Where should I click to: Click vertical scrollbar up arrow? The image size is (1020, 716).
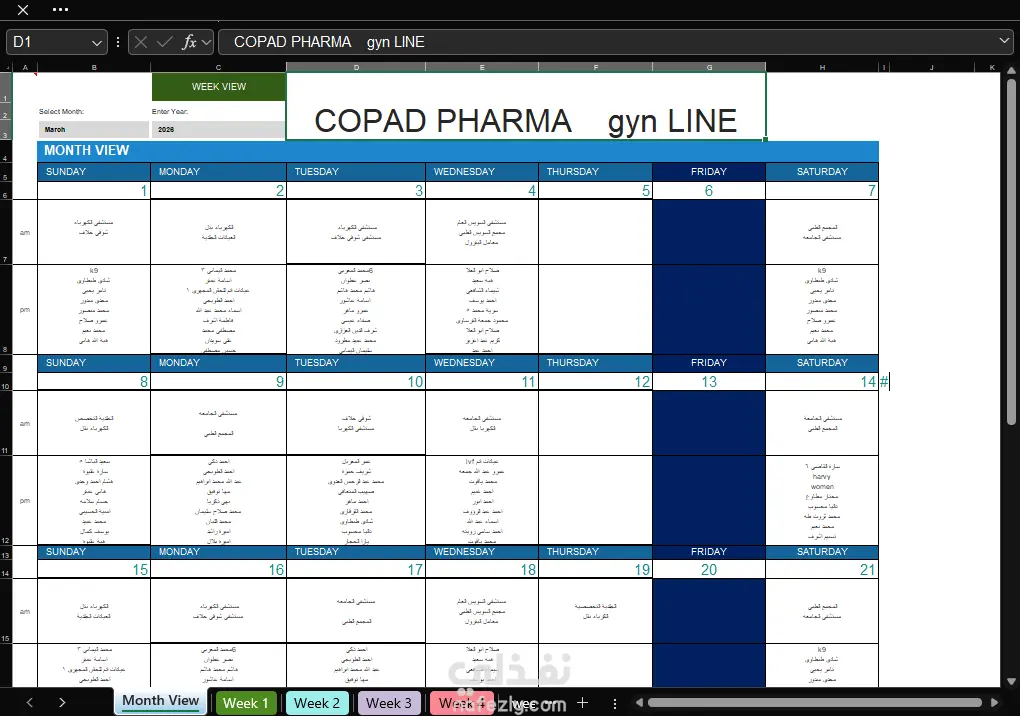coord(1011,70)
